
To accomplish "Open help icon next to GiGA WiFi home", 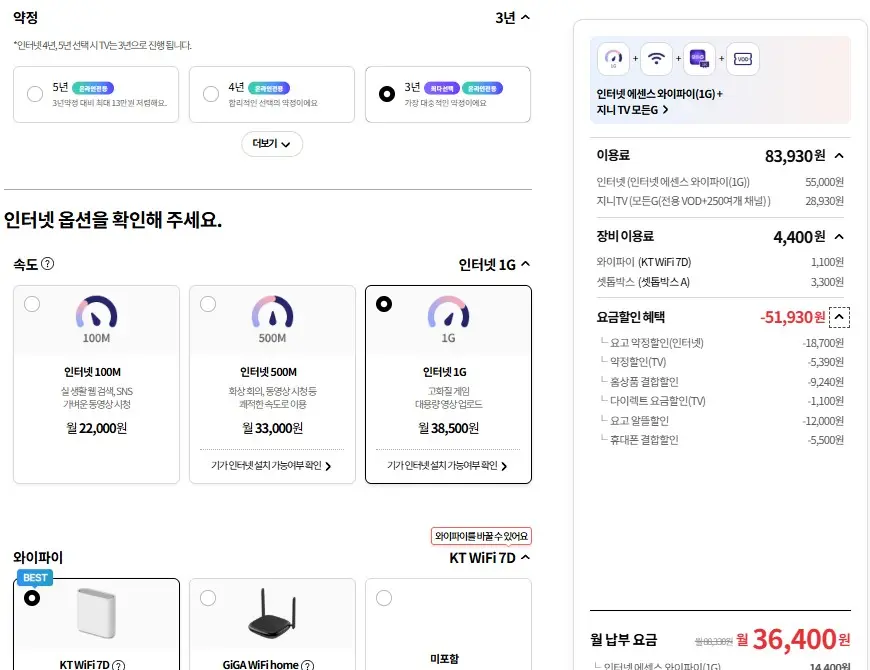I will click(307, 665).
